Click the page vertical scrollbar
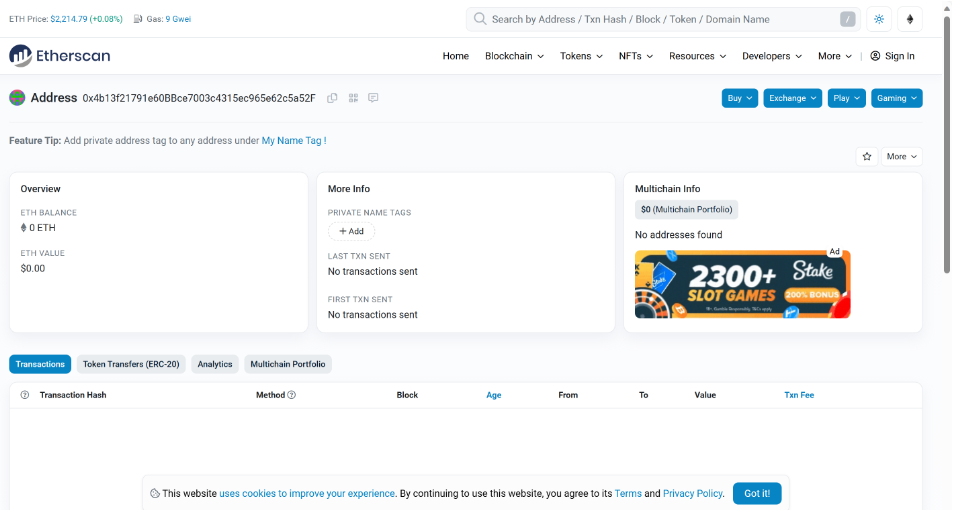 coord(947,146)
